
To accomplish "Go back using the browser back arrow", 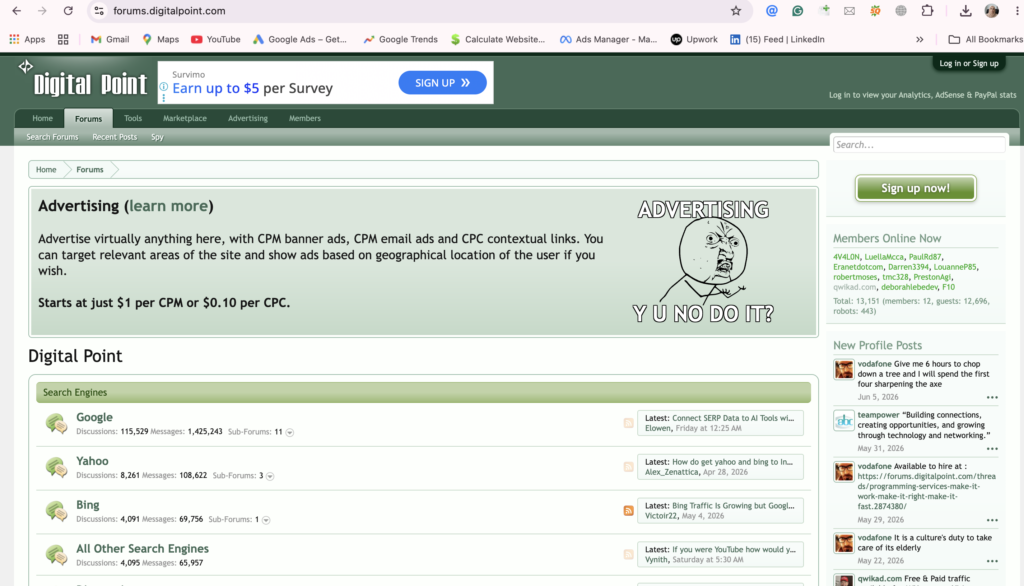I will [x=16, y=10].
